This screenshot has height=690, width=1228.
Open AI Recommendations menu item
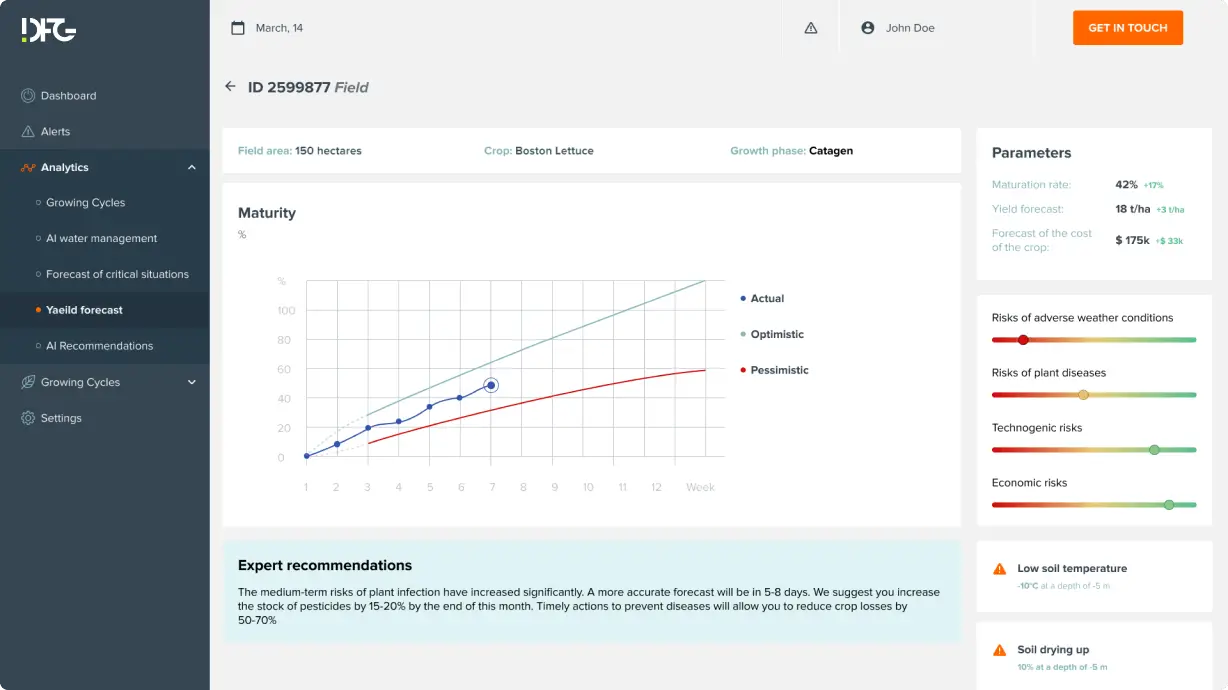coord(99,346)
